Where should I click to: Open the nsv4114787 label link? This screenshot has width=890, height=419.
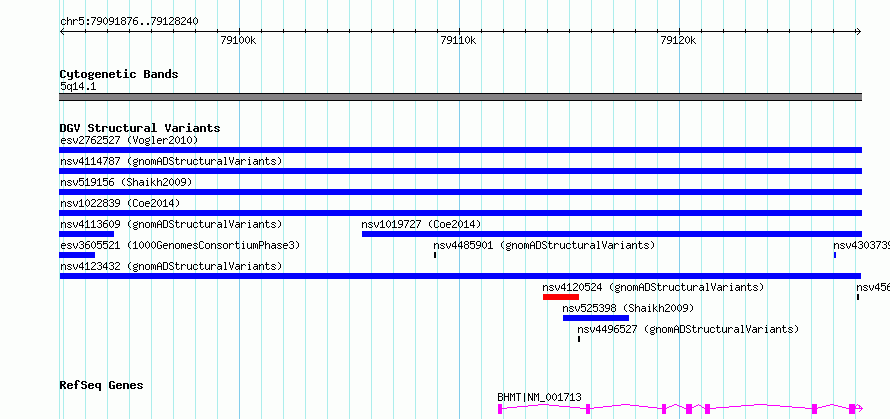[171, 161]
